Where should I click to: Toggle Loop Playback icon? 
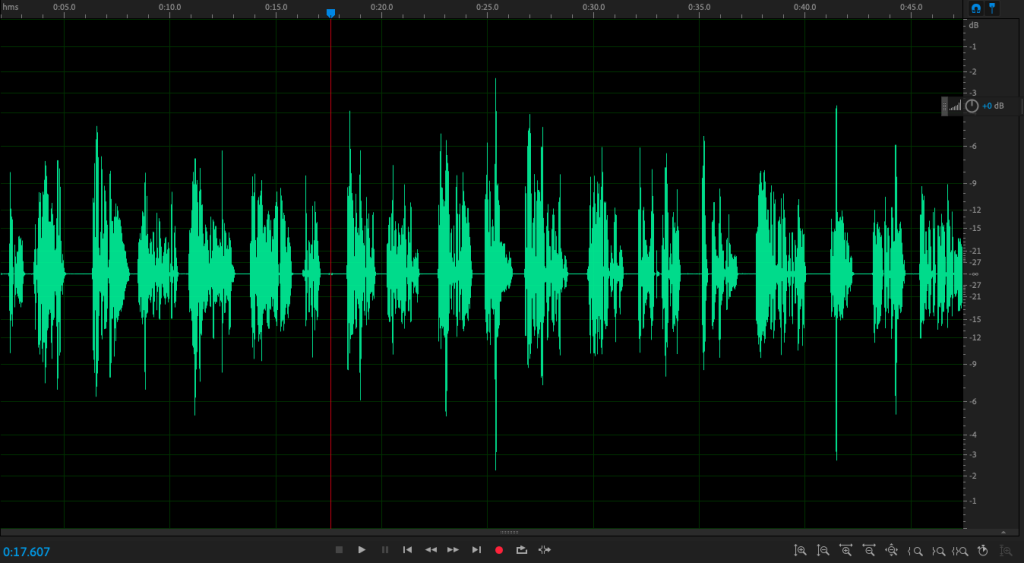pyautogui.click(x=521, y=550)
